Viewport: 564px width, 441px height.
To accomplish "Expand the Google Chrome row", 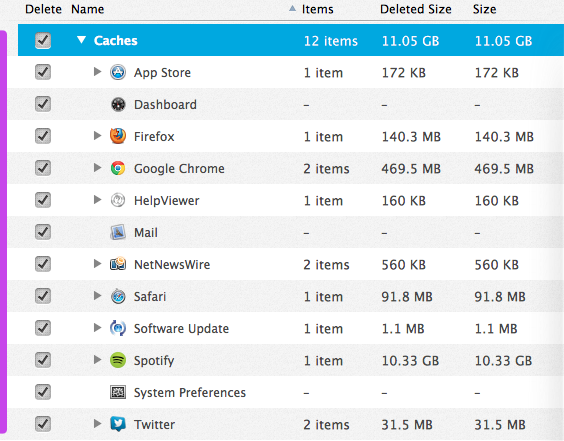I will coord(97,167).
